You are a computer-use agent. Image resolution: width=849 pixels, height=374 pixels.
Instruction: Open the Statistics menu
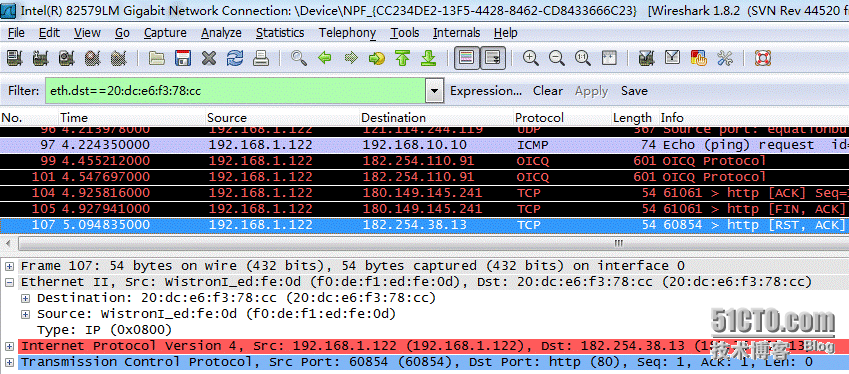point(280,33)
